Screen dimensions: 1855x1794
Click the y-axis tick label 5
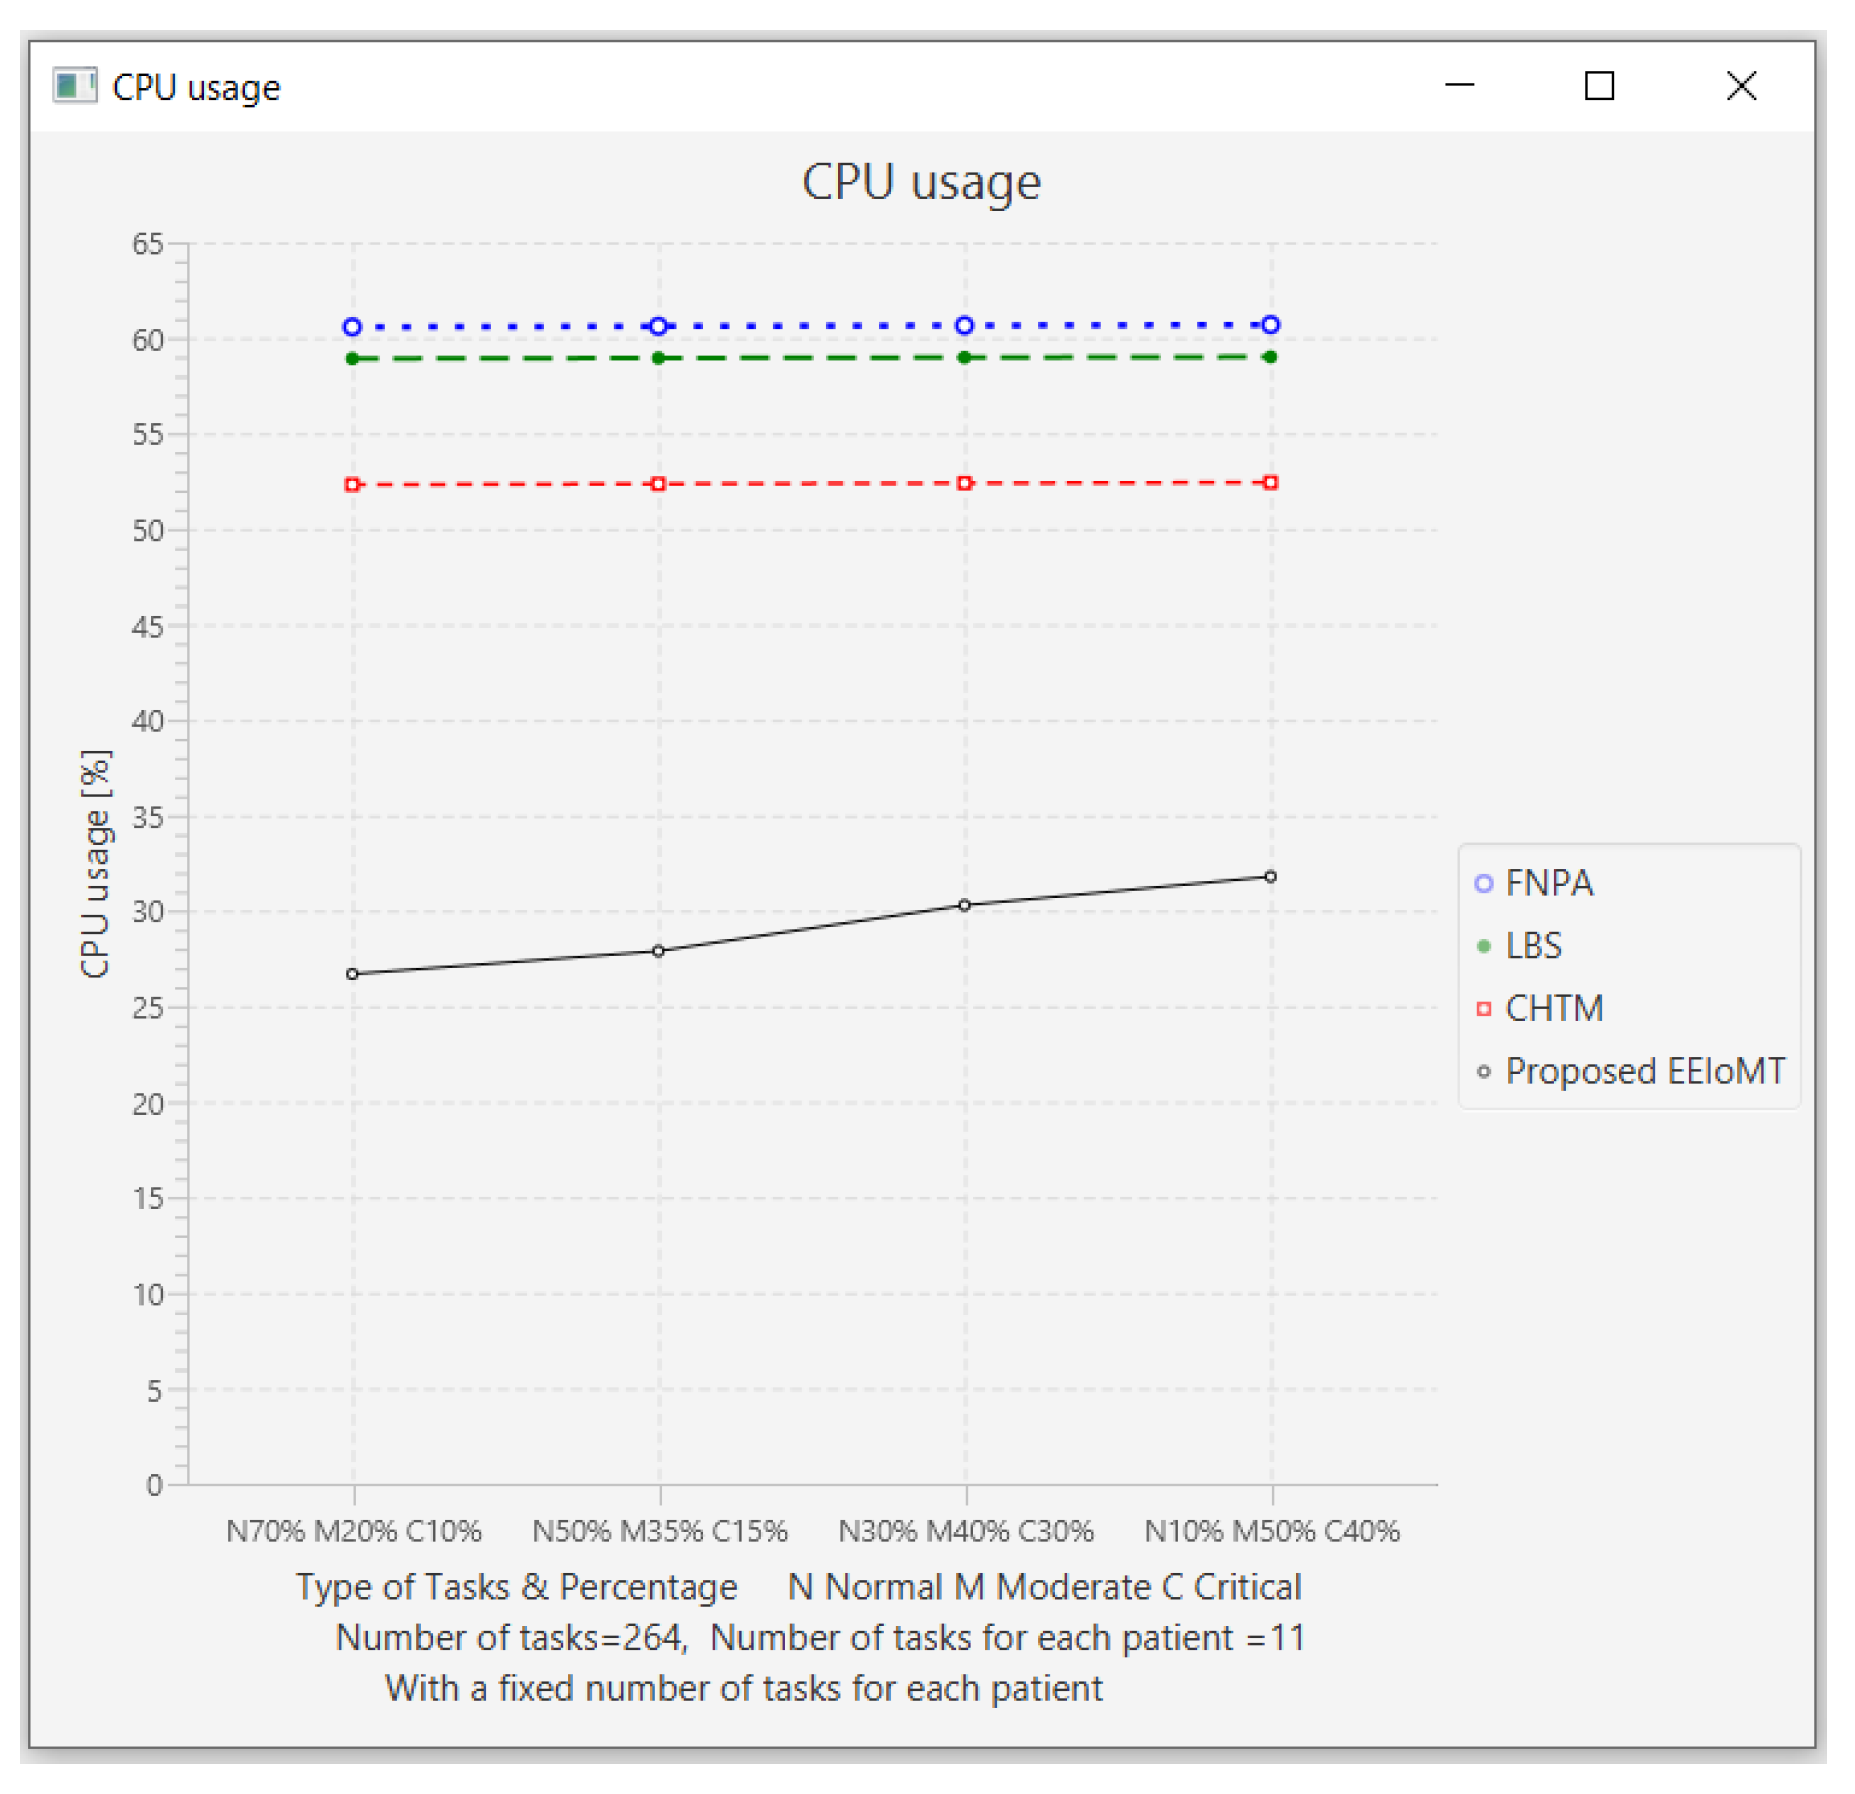coord(155,1390)
